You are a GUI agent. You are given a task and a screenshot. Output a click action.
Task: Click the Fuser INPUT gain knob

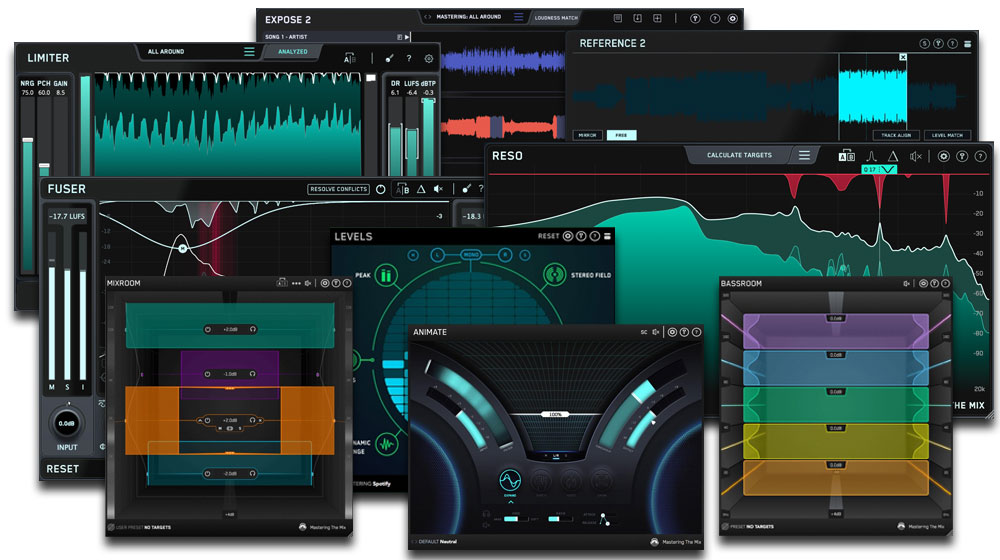pyautogui.click(x=66, y=423)
